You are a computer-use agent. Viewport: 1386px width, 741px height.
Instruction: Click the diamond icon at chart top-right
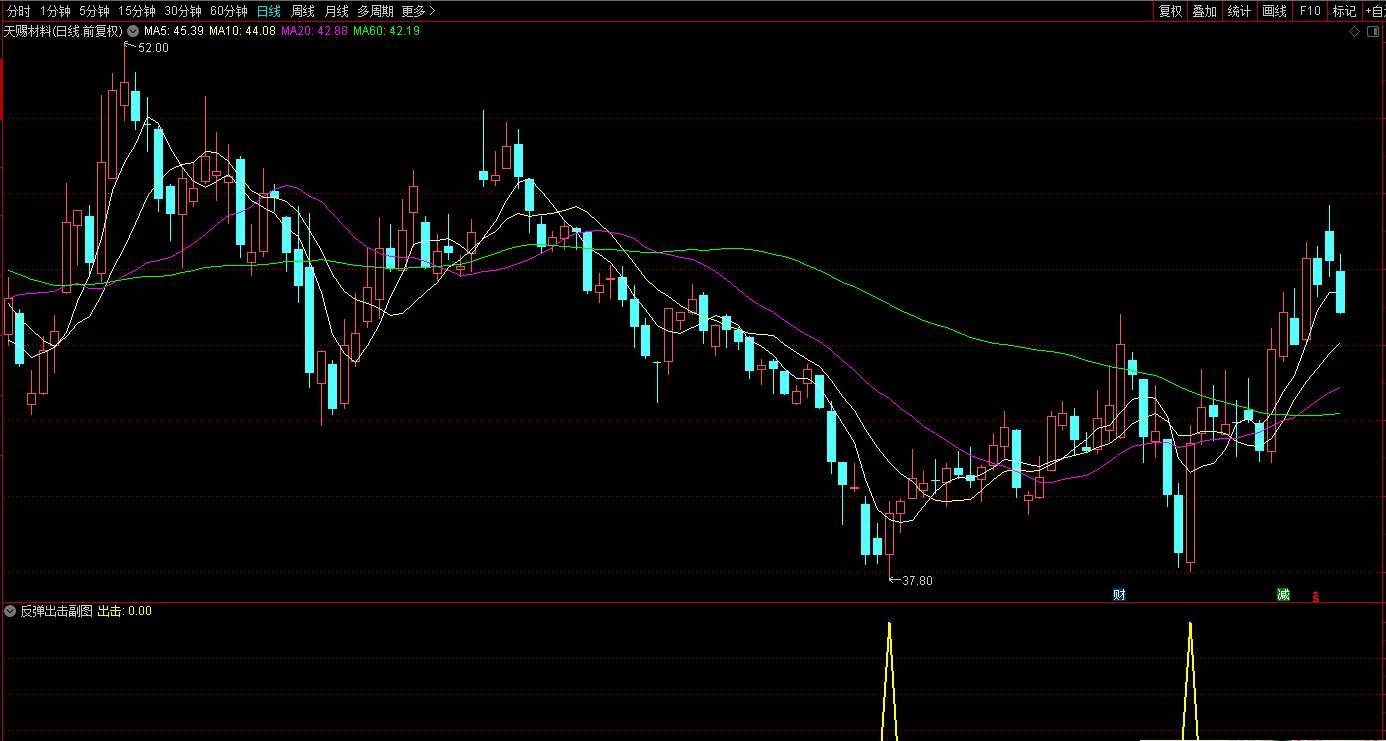pos(1355,31)
